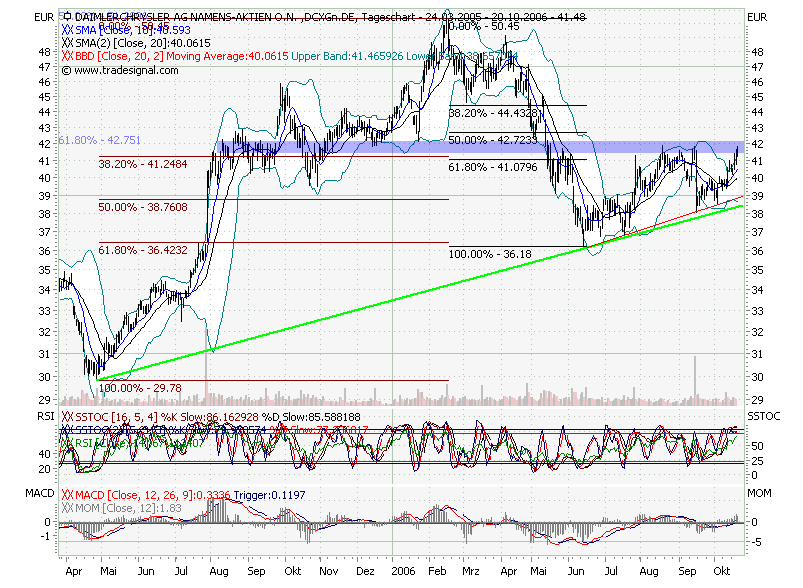Click the SSTOC [16, 5, 4] legend icon
The height and width of the screenshot is (588, 803).
(66, 414)
